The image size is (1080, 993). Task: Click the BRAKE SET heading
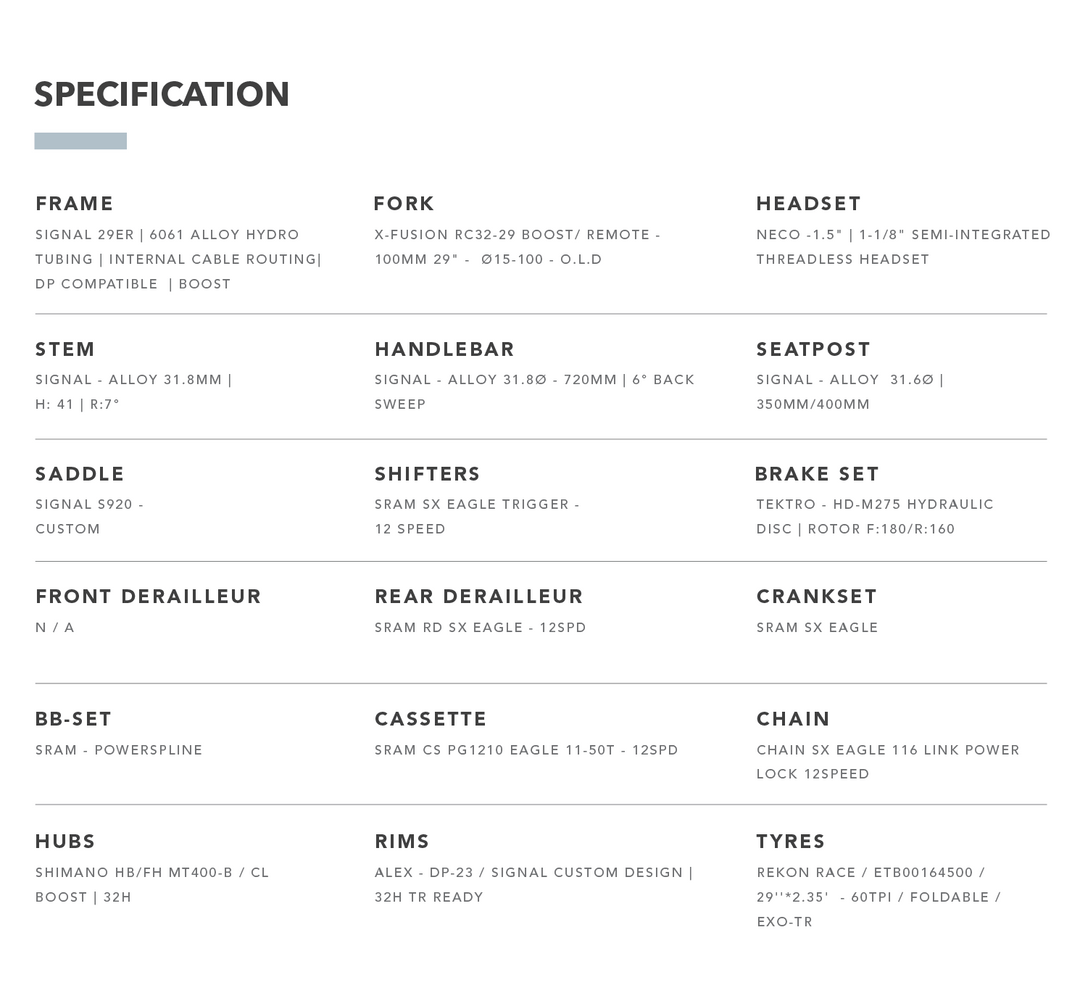point(817,474)
